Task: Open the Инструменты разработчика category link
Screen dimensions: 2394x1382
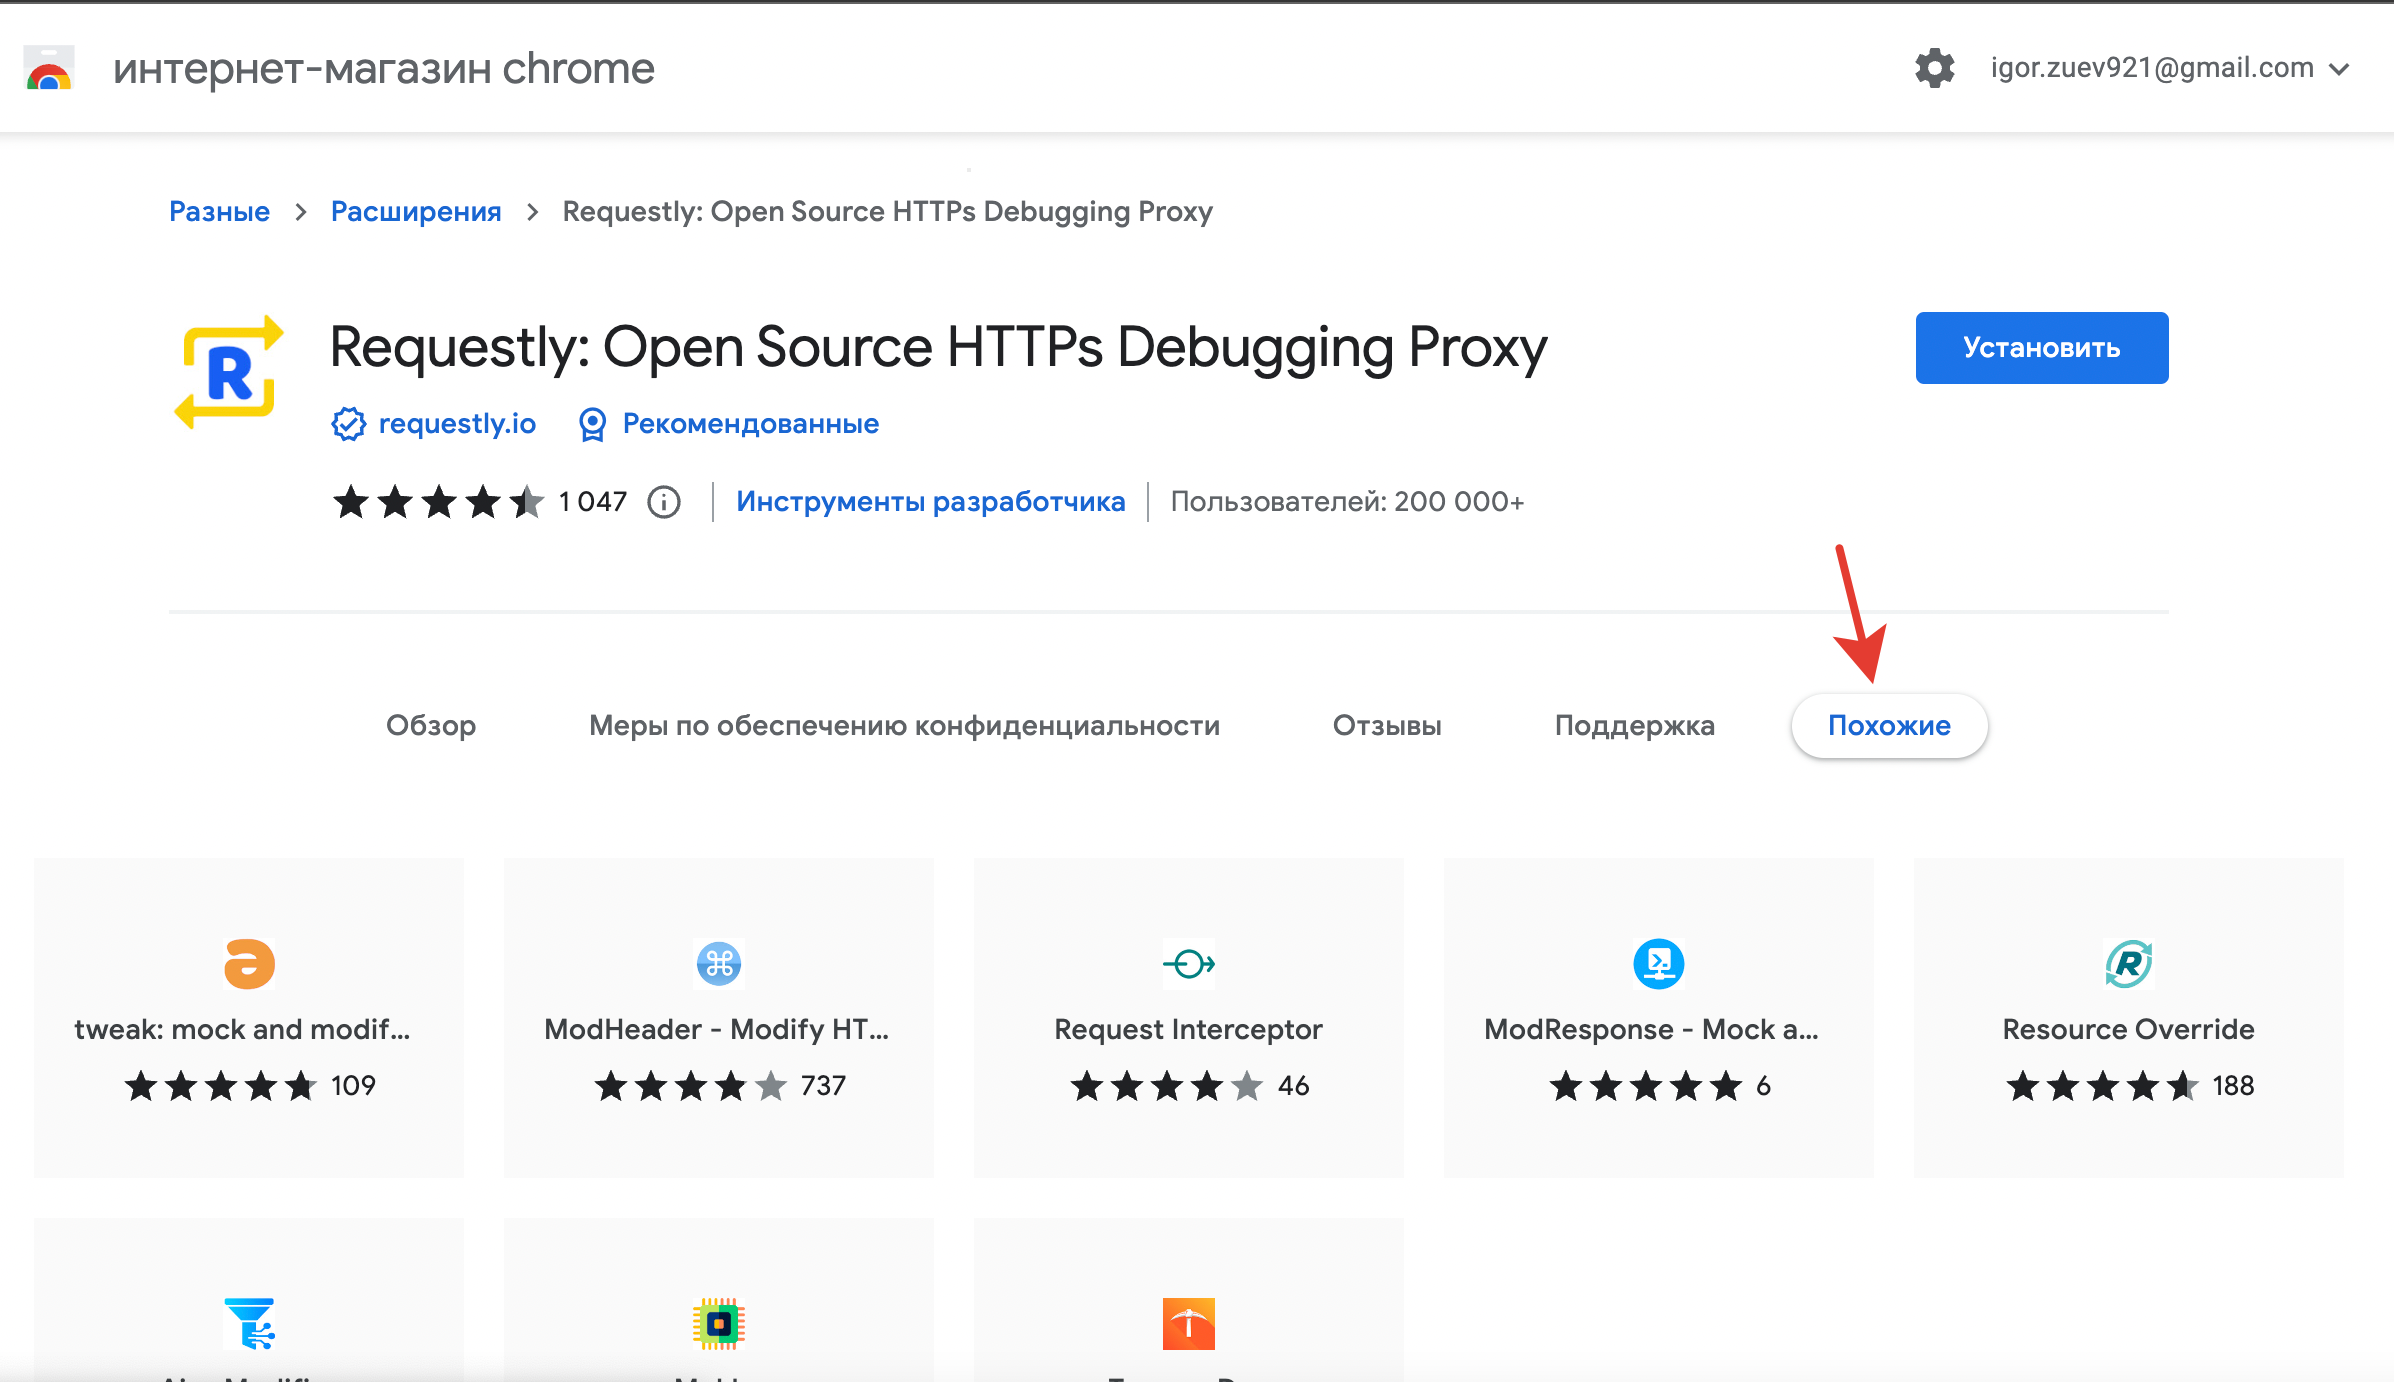Action: [x=930, y=501]
